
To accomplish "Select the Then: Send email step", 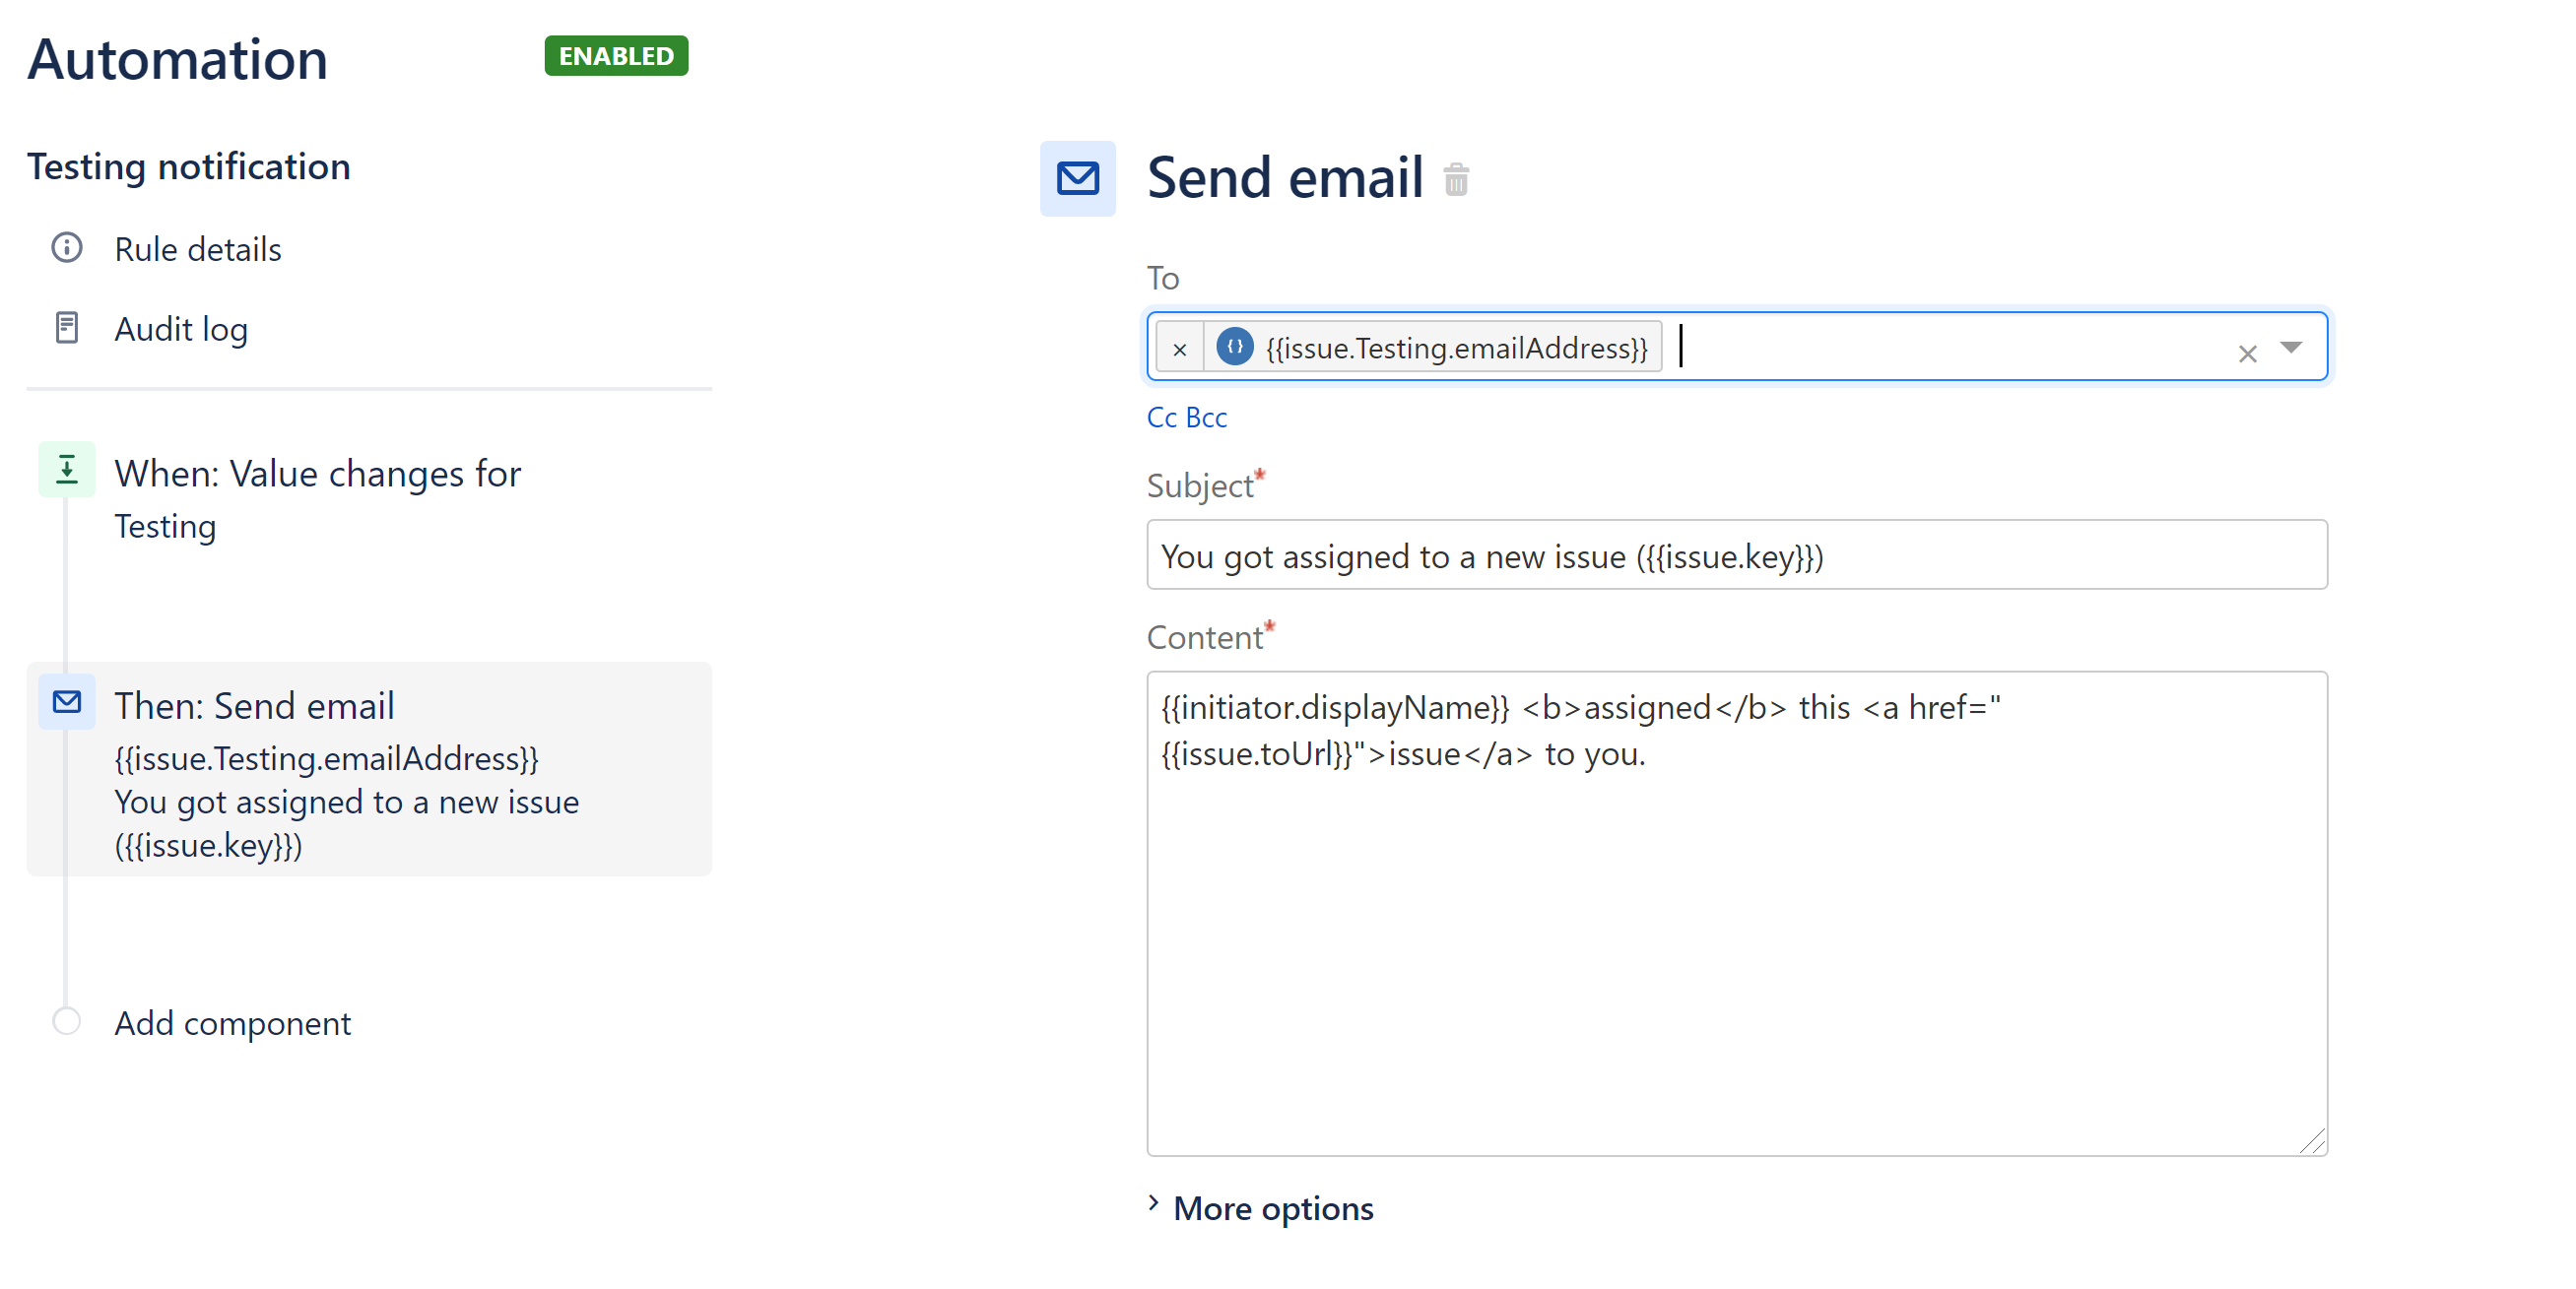I will point(255,705).
